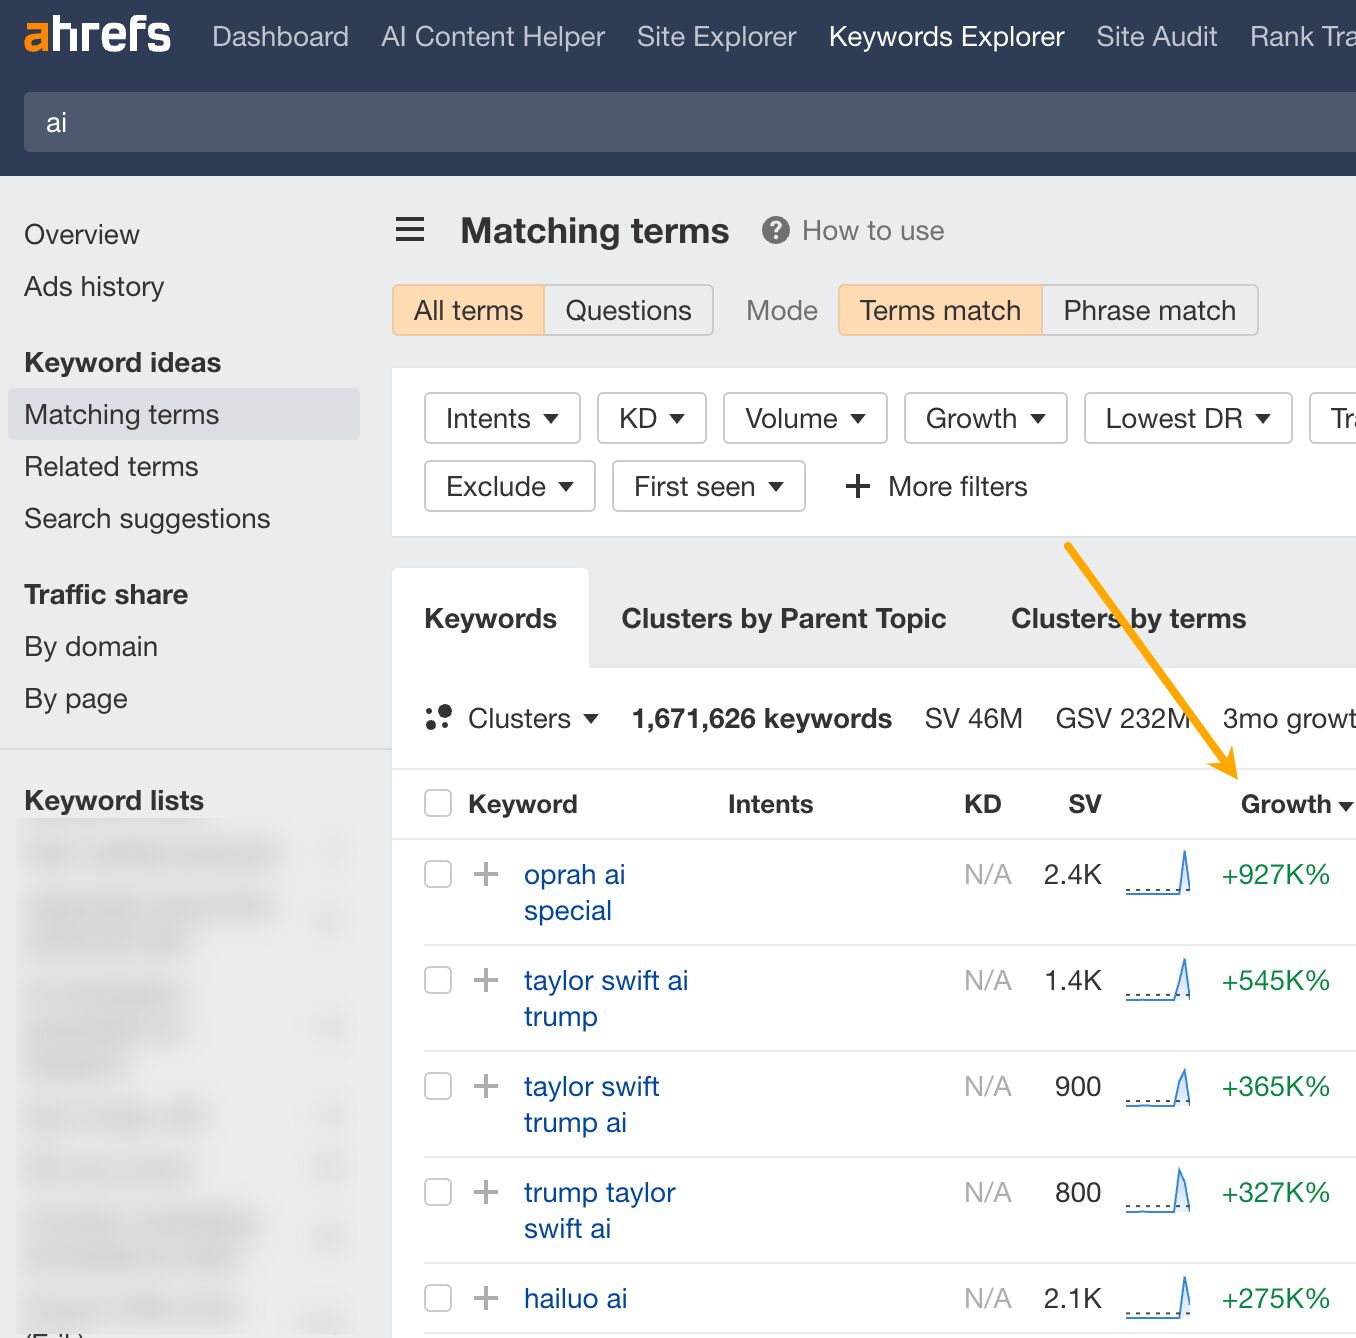
Task: Open the hamburger menu beside Matching terms
Action: click(x=409, y=230)
